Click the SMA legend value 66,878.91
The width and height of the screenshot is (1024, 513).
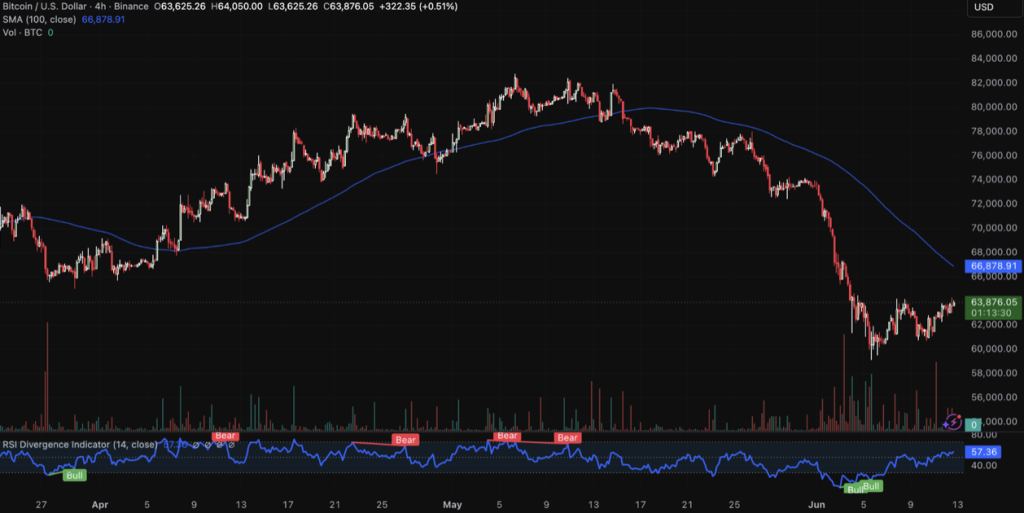point(103,20)
